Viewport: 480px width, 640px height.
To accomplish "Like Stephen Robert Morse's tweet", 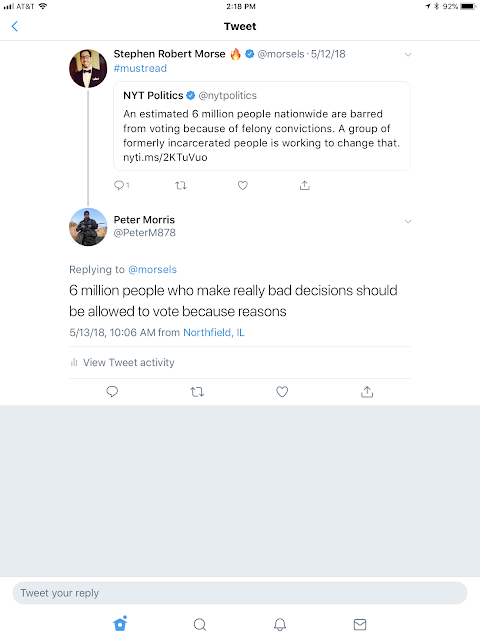I will (x=243, y=185).
